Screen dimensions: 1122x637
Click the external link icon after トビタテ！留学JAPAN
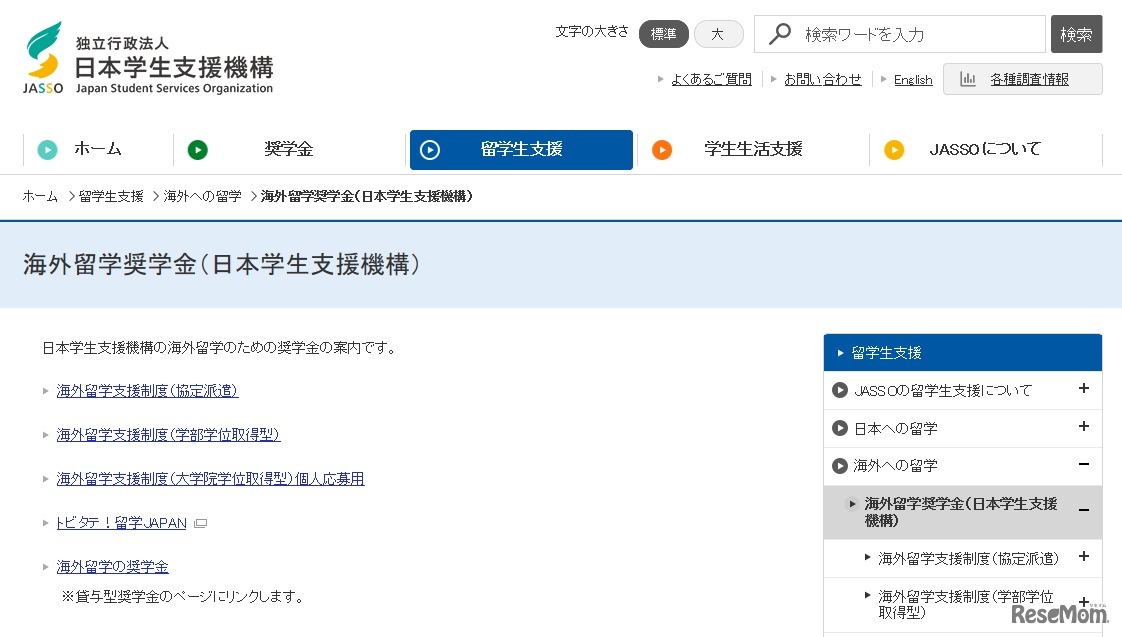[200, 522]
